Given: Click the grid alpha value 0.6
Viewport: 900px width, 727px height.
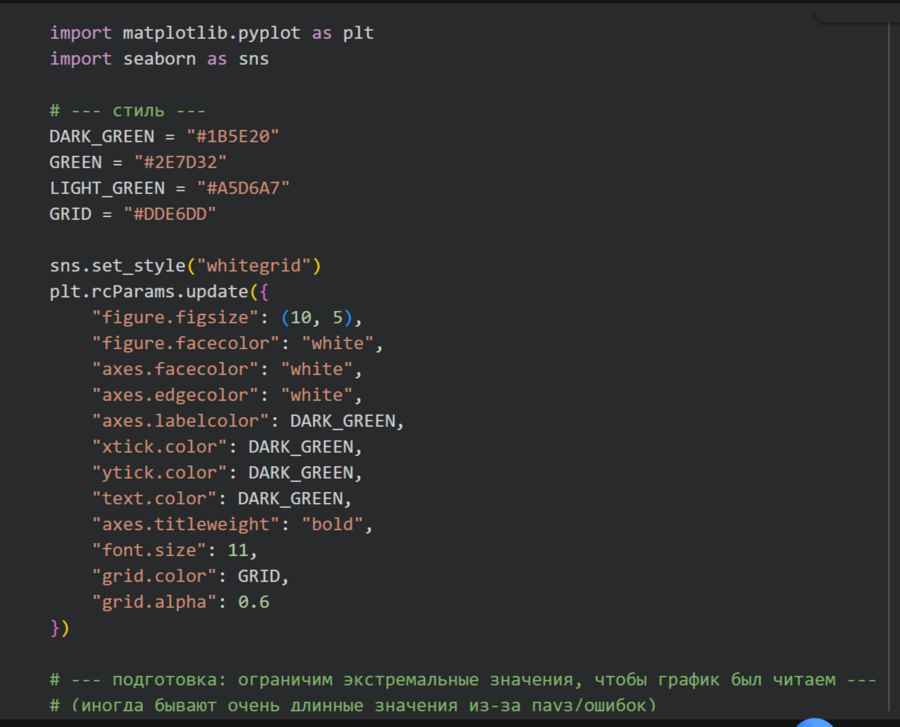Looking at the screenshot, I should [x=253, y=602].
